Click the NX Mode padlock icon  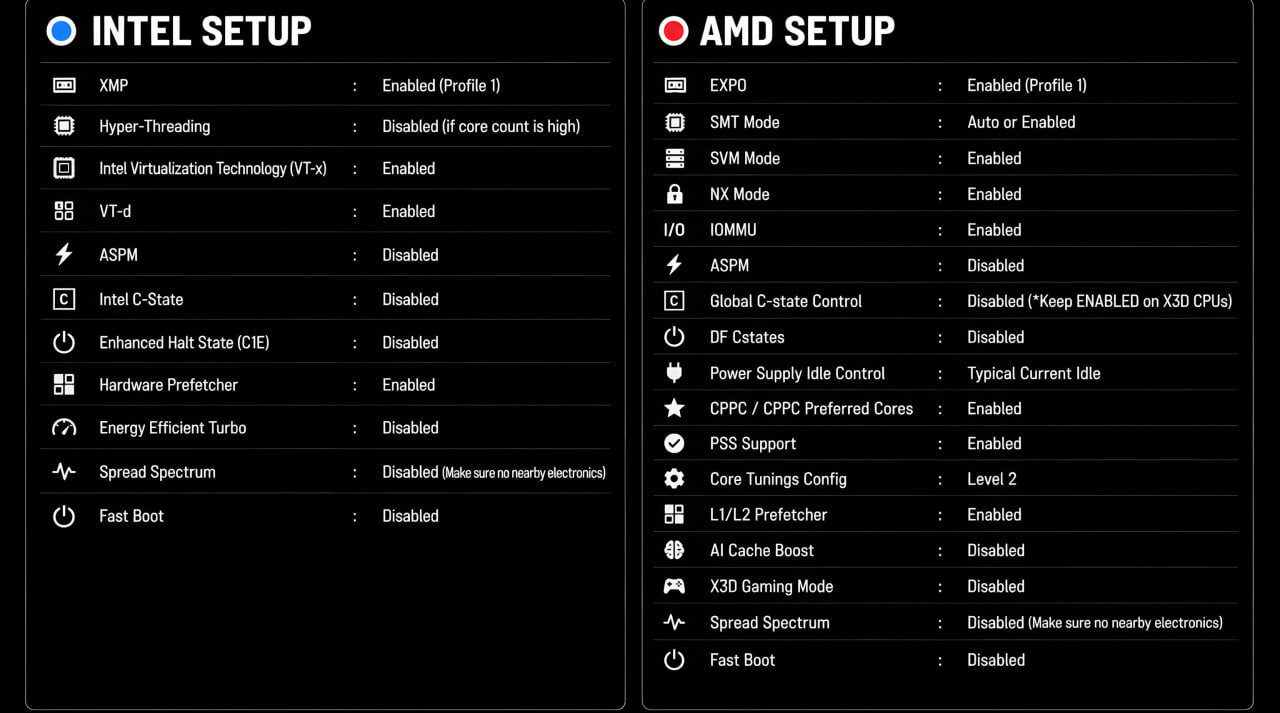coord(674,194)
